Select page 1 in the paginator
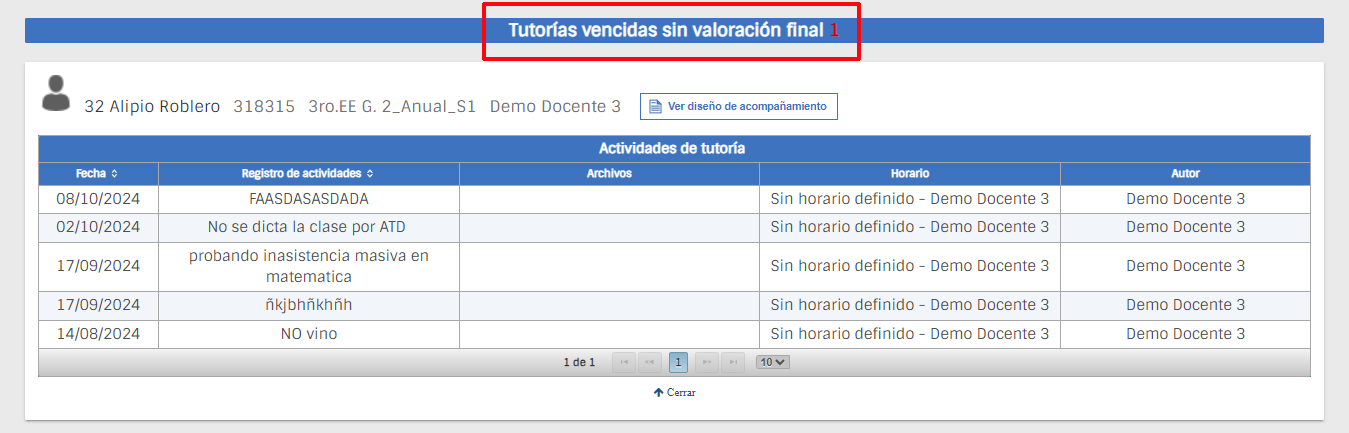 (x=678, y=362)
